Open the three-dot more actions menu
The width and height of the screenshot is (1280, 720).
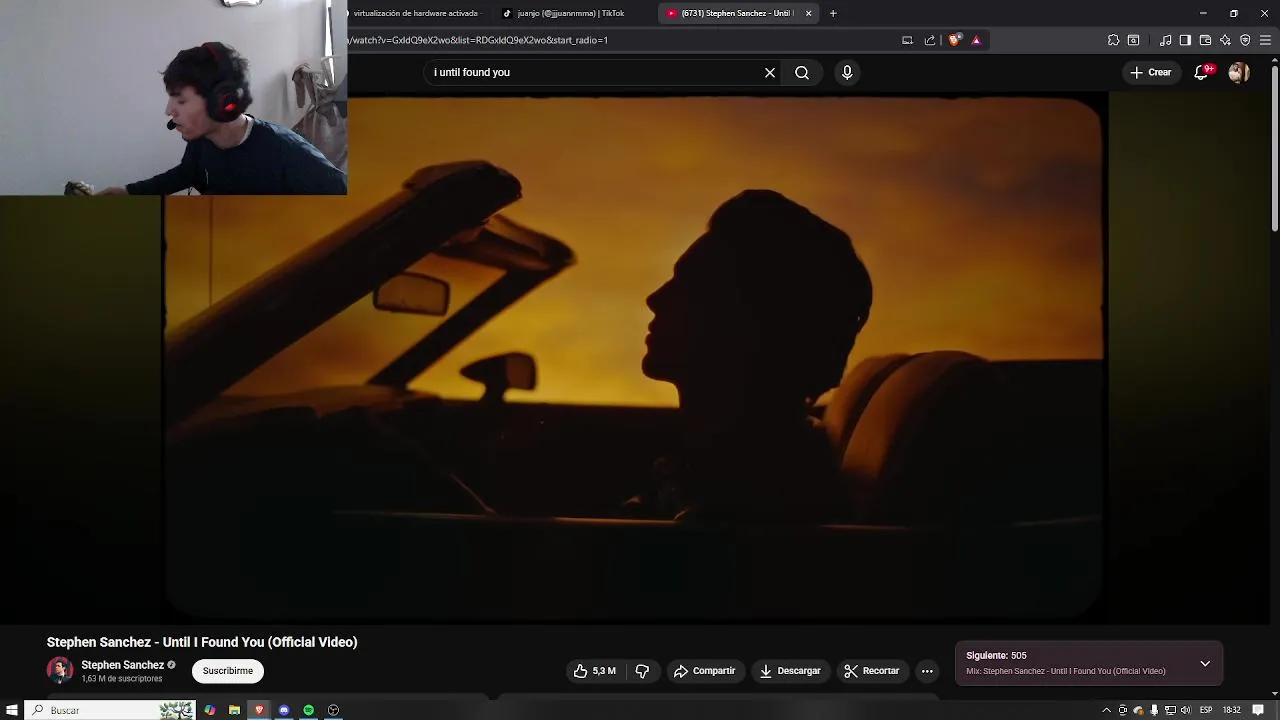(x=927, y=671)
